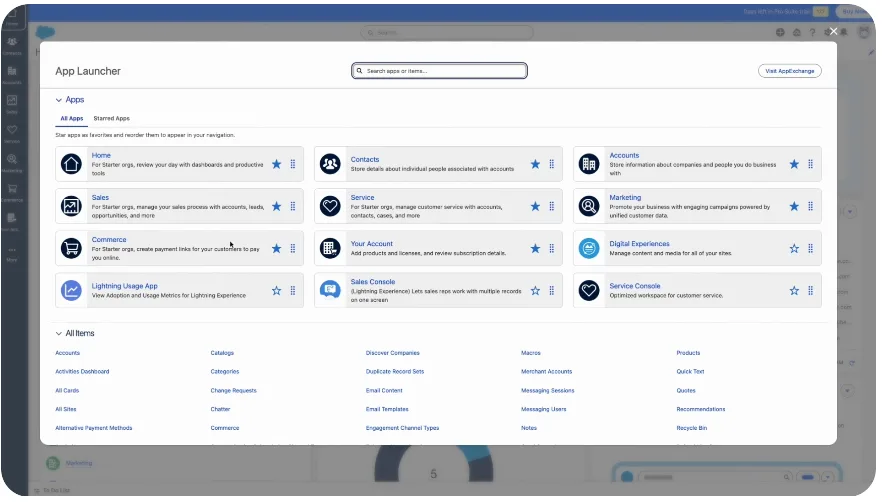This screenshot has width=883, height=504.
Task: Open the Activities Dashboard link
Action: (x=82, y=372)
